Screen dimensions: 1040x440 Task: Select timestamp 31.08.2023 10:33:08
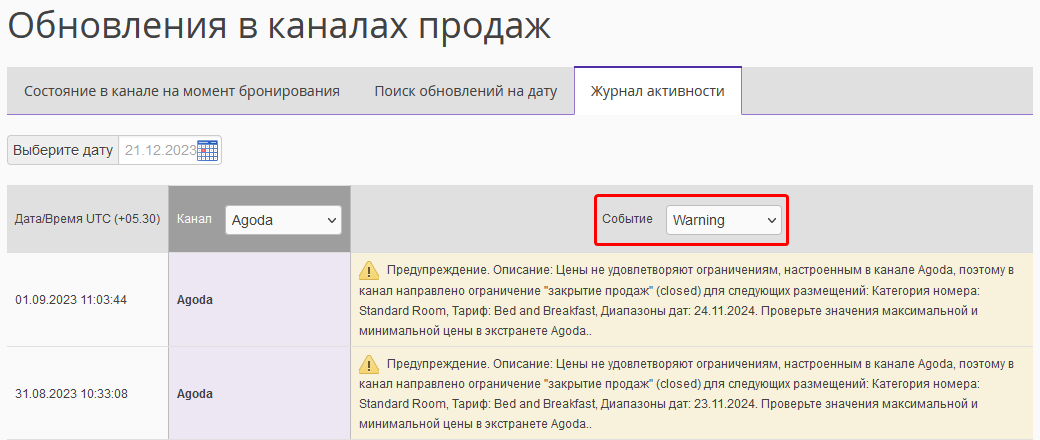(x=71, y=394)
